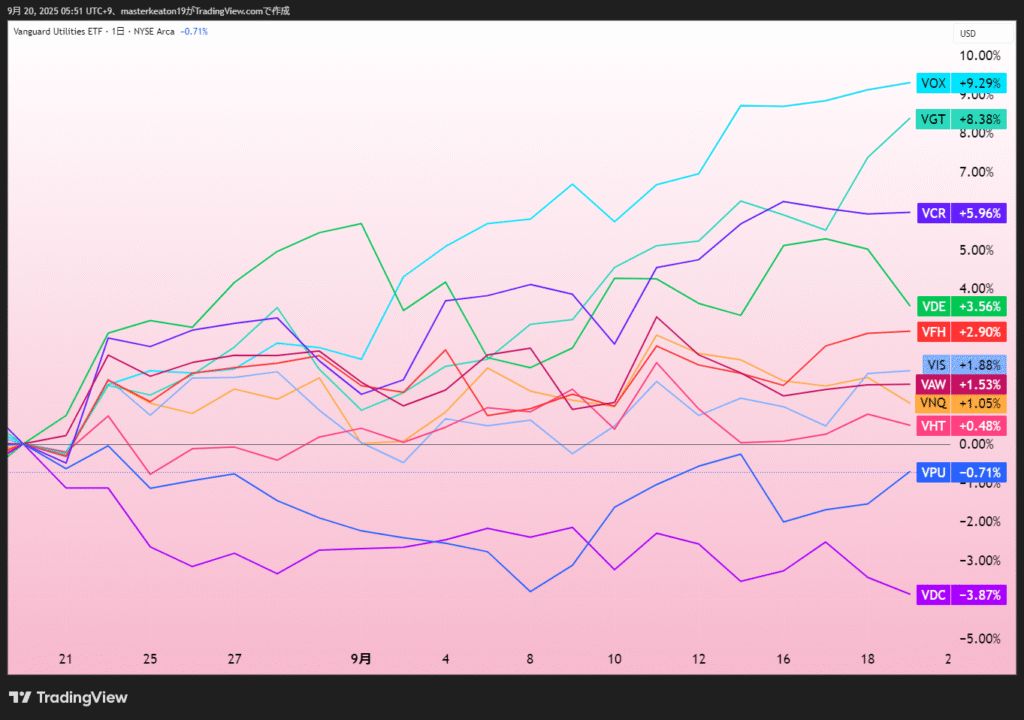Viewport: 1024px width, 720px height.
Task: Click the VHT +0.48% value label
Action: point(979,426)
